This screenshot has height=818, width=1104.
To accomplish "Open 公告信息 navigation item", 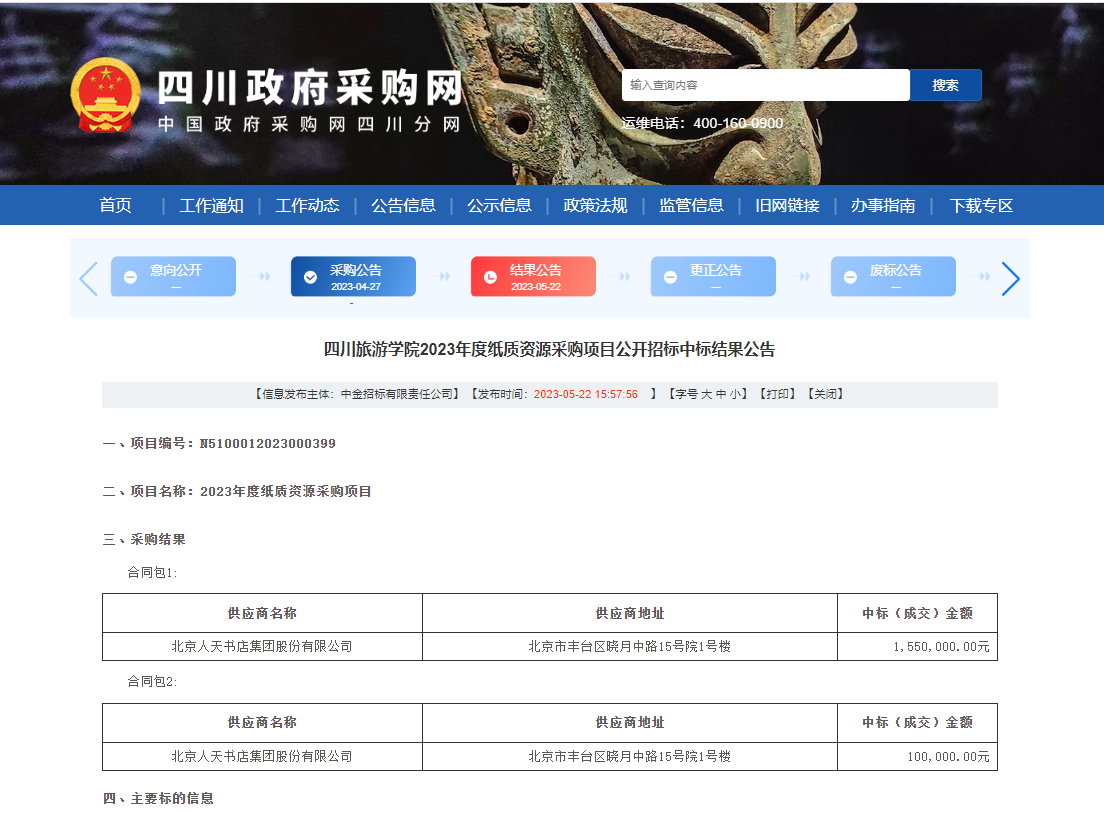I will click(403, 206).
